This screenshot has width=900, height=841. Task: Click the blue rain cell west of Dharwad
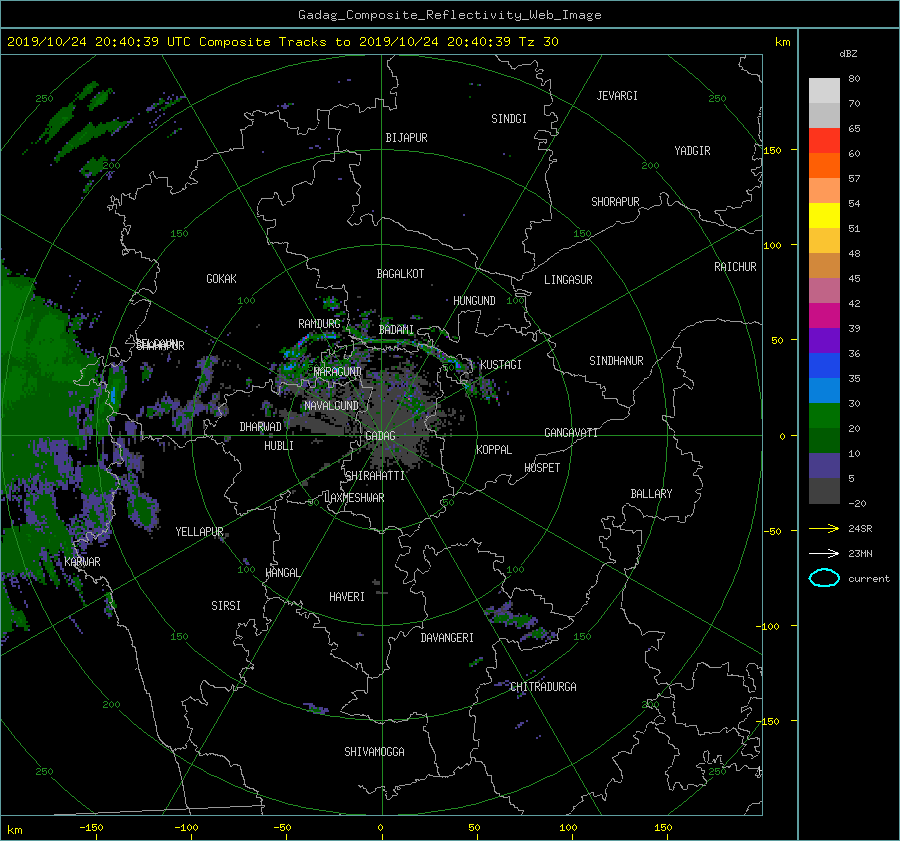113,395
